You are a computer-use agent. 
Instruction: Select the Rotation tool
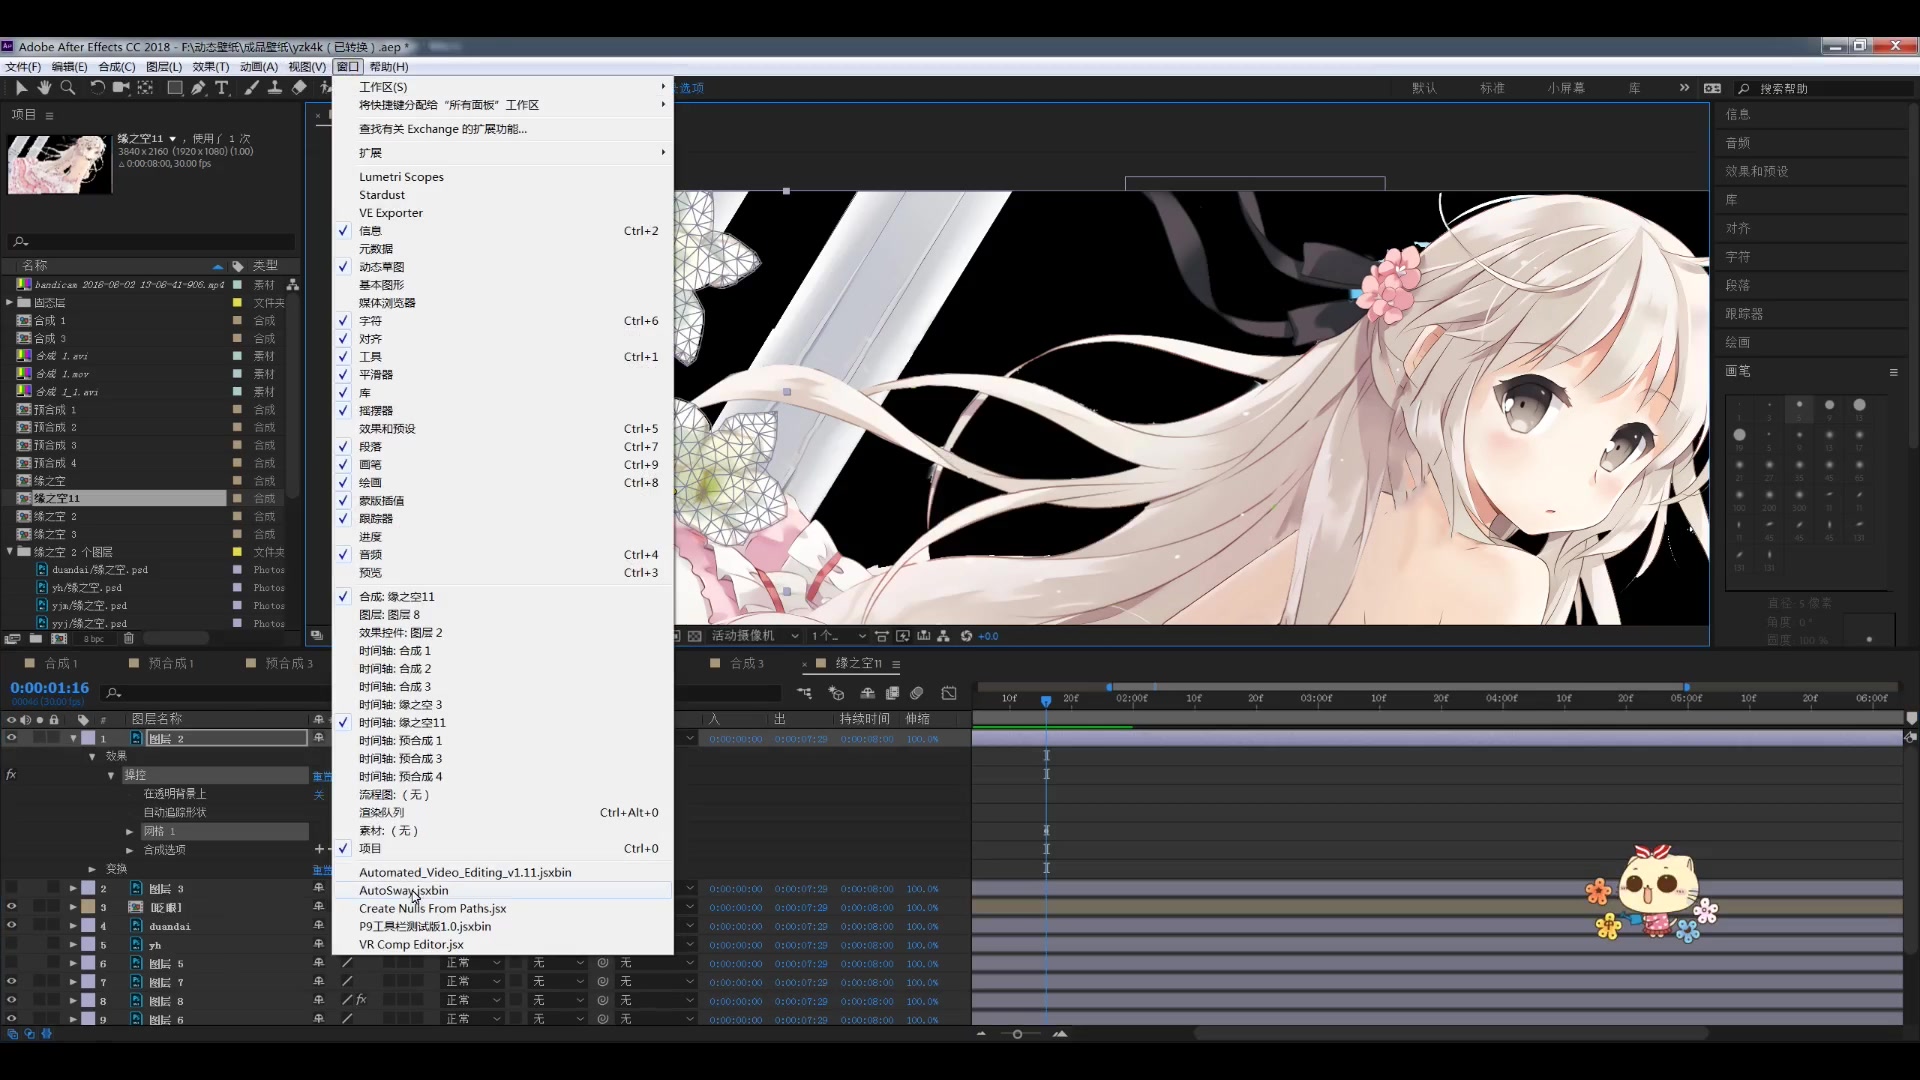(x=97, y=88)
